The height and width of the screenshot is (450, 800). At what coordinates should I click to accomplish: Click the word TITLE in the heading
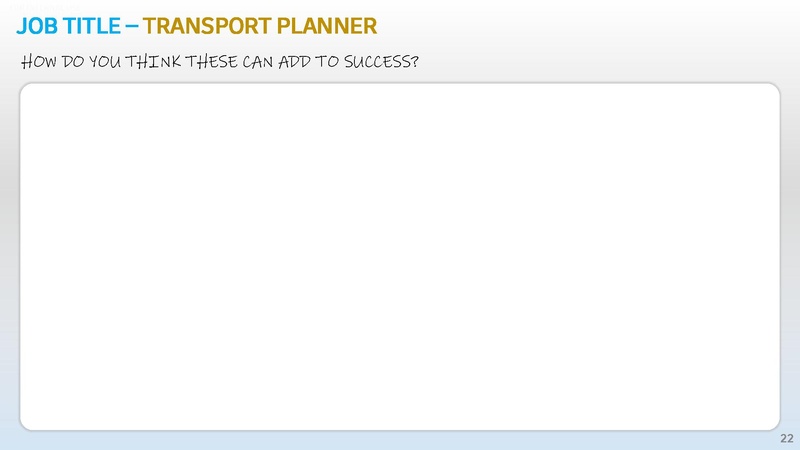93,22
